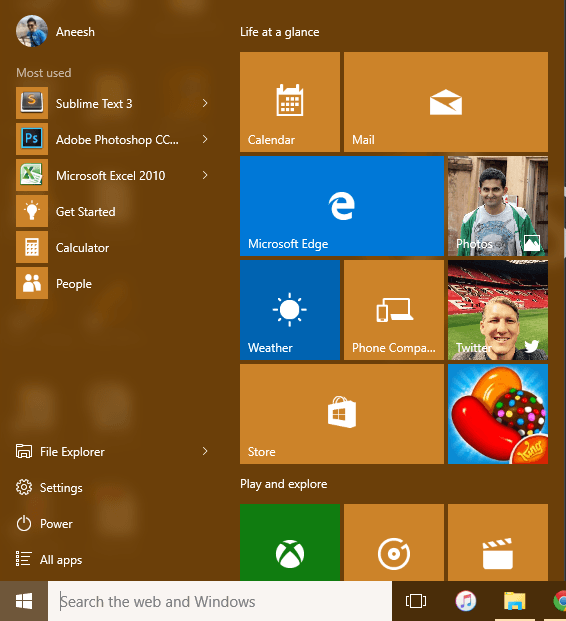
Task: Open Microsoft Excel 2010 icon
Action: pos(32,175)
